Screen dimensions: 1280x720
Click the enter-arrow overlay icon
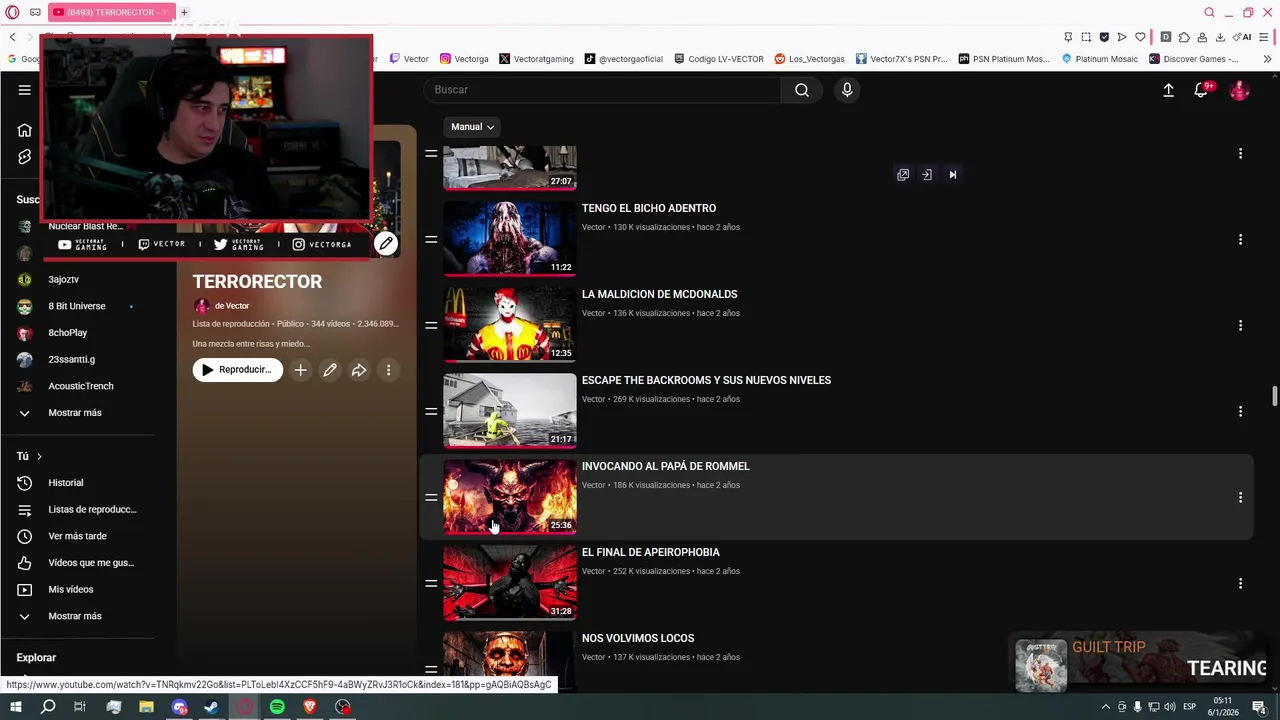(x=927, y=175)
